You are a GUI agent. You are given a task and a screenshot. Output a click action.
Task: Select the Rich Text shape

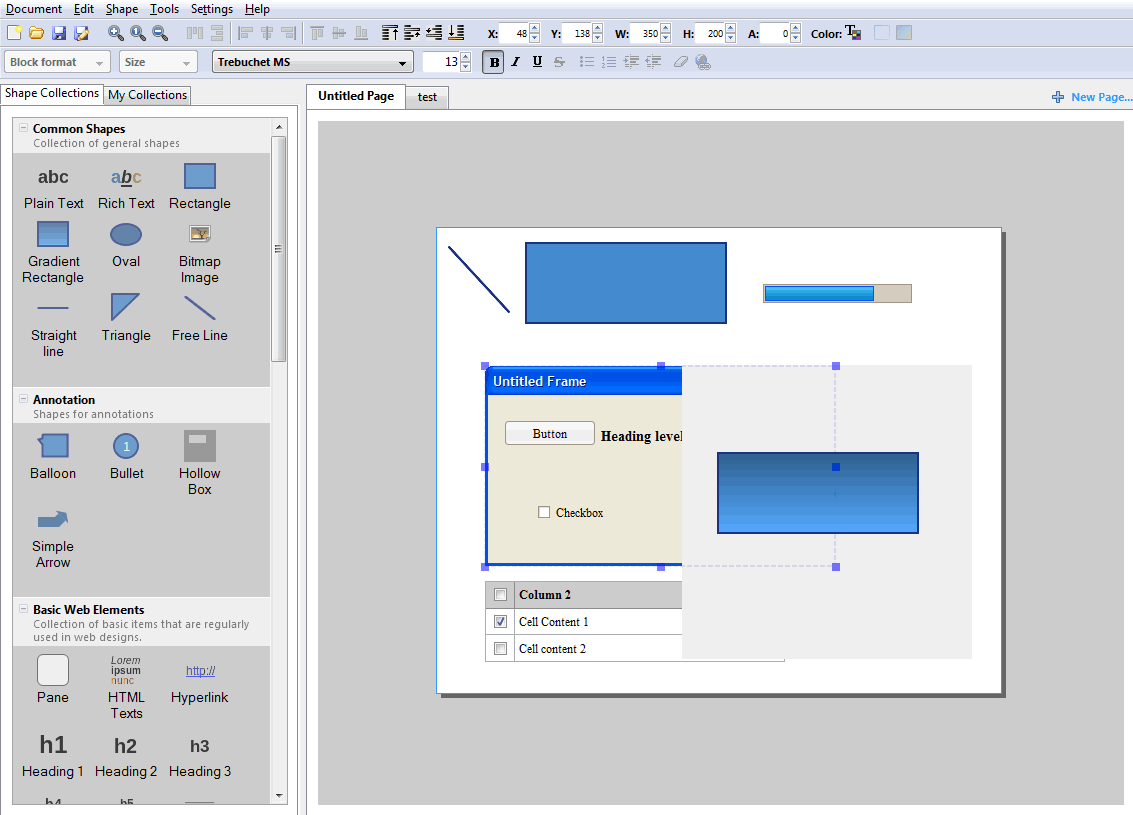pos(126,186)
